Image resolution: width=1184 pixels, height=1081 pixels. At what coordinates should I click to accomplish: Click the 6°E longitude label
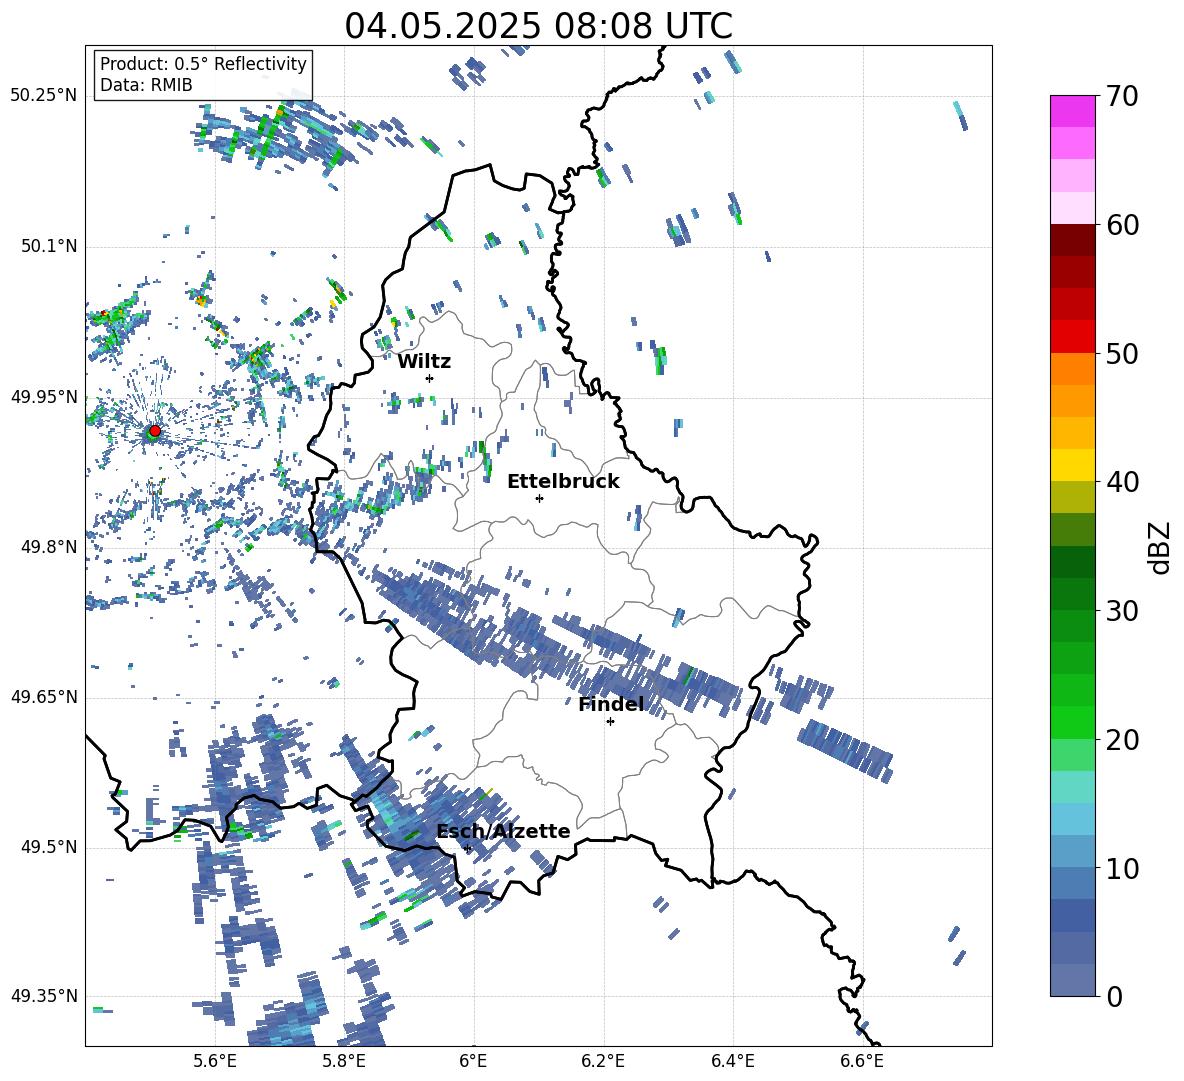pyautogui.click(x=473, y=1061)
